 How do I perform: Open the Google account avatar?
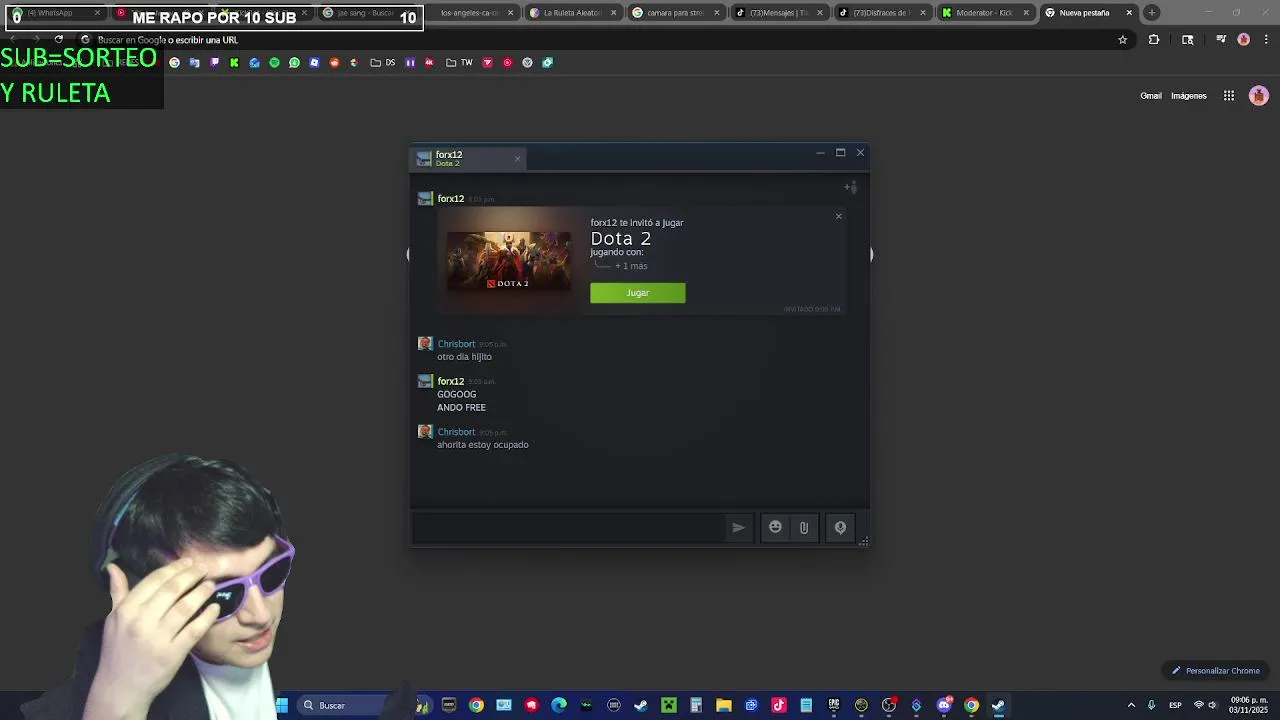(1258, 96)
